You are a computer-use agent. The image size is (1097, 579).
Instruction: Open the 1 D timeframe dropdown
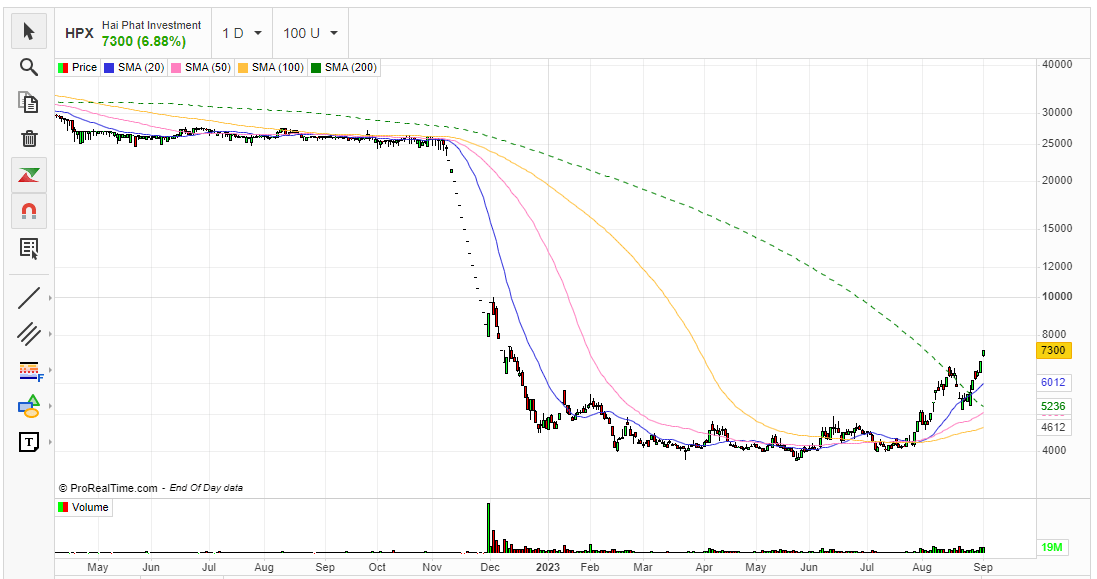(240, 32)
